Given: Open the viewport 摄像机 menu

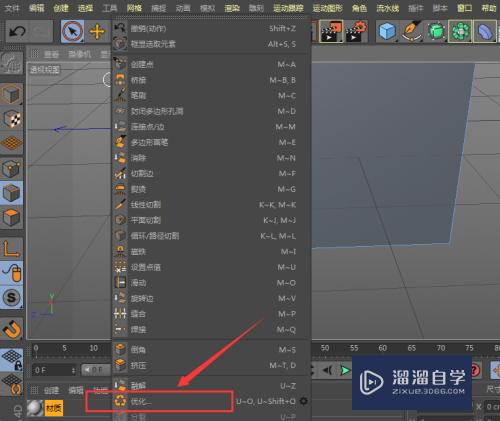Looking at the screenshot, I should (x=80, y=54).
